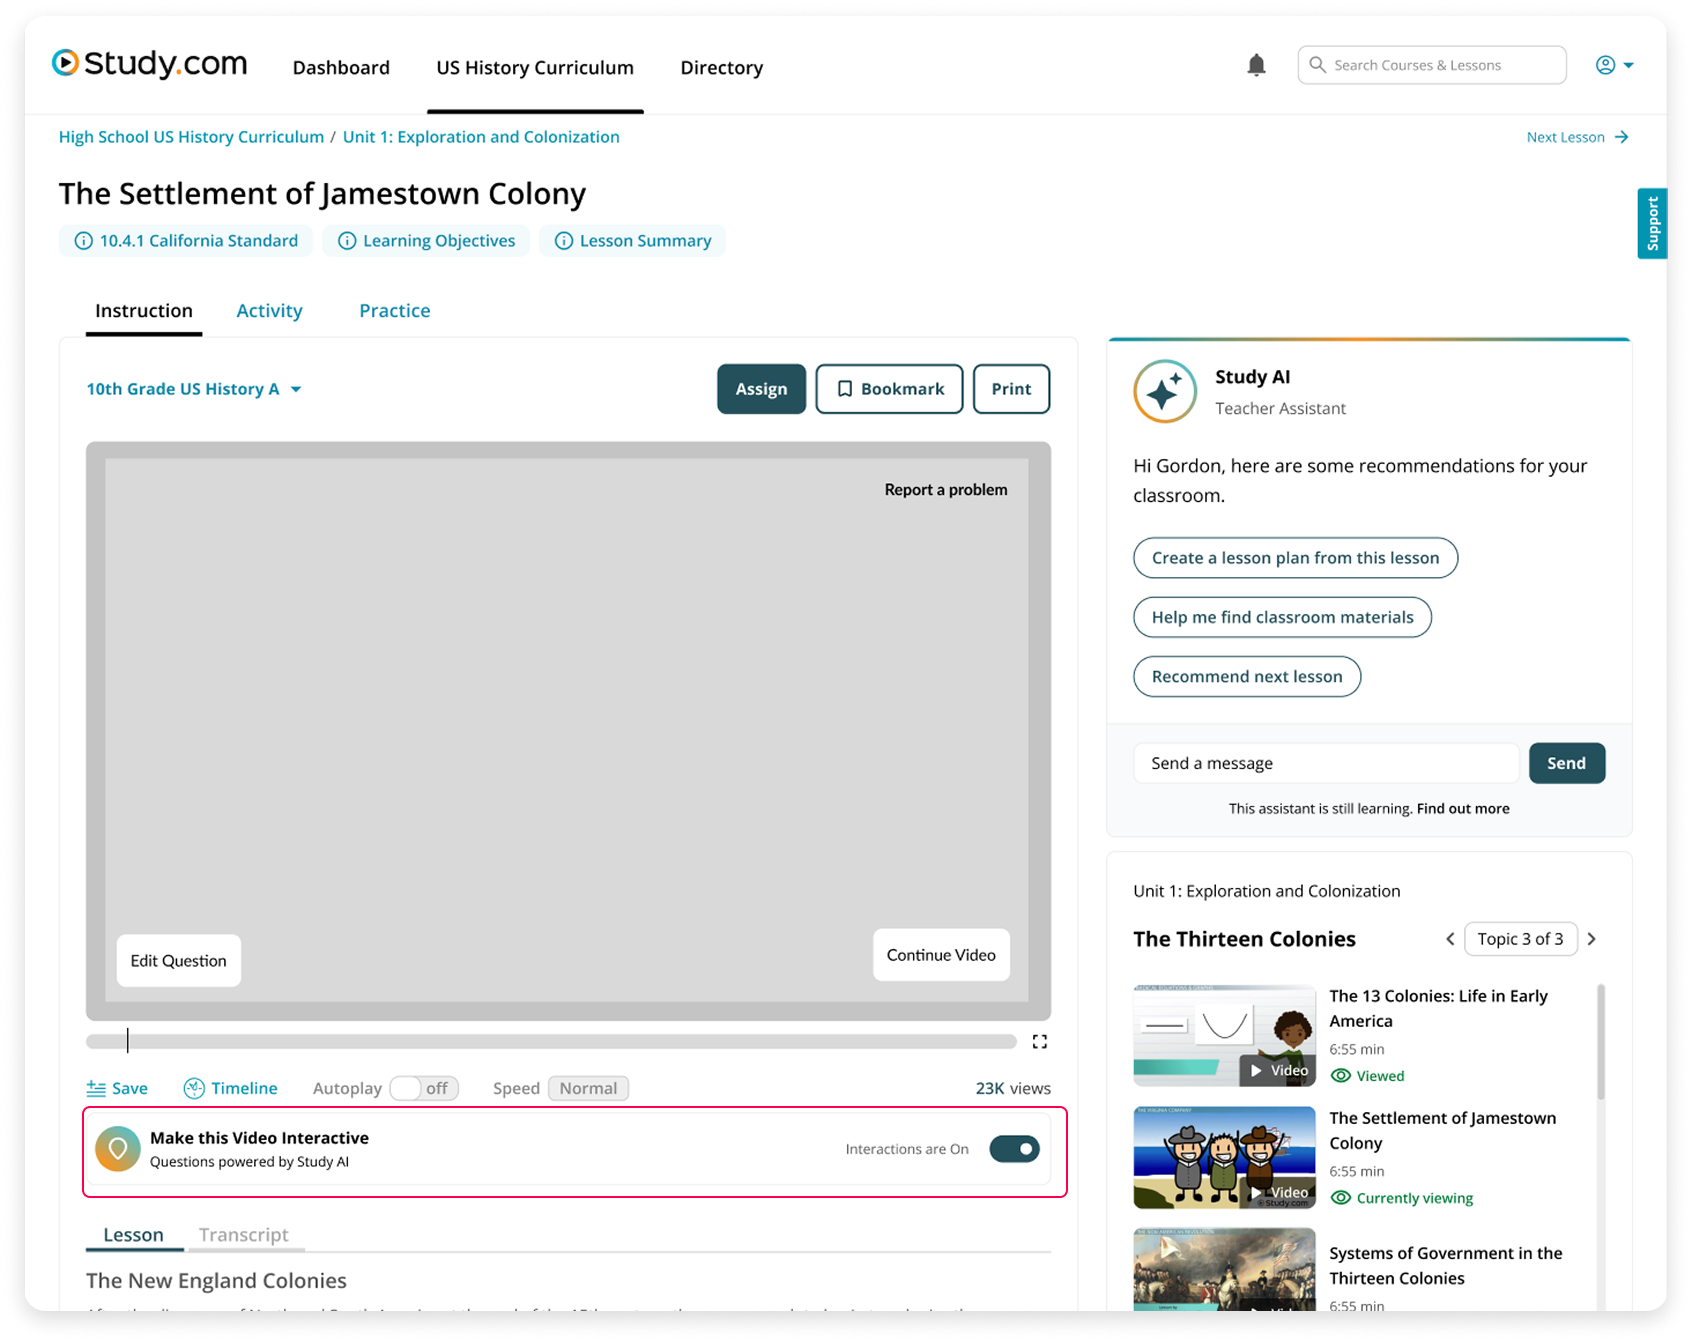The image size is (1692, 1343).
Task: Switch to the Lesson tab
Action: tap(133, 1235)
